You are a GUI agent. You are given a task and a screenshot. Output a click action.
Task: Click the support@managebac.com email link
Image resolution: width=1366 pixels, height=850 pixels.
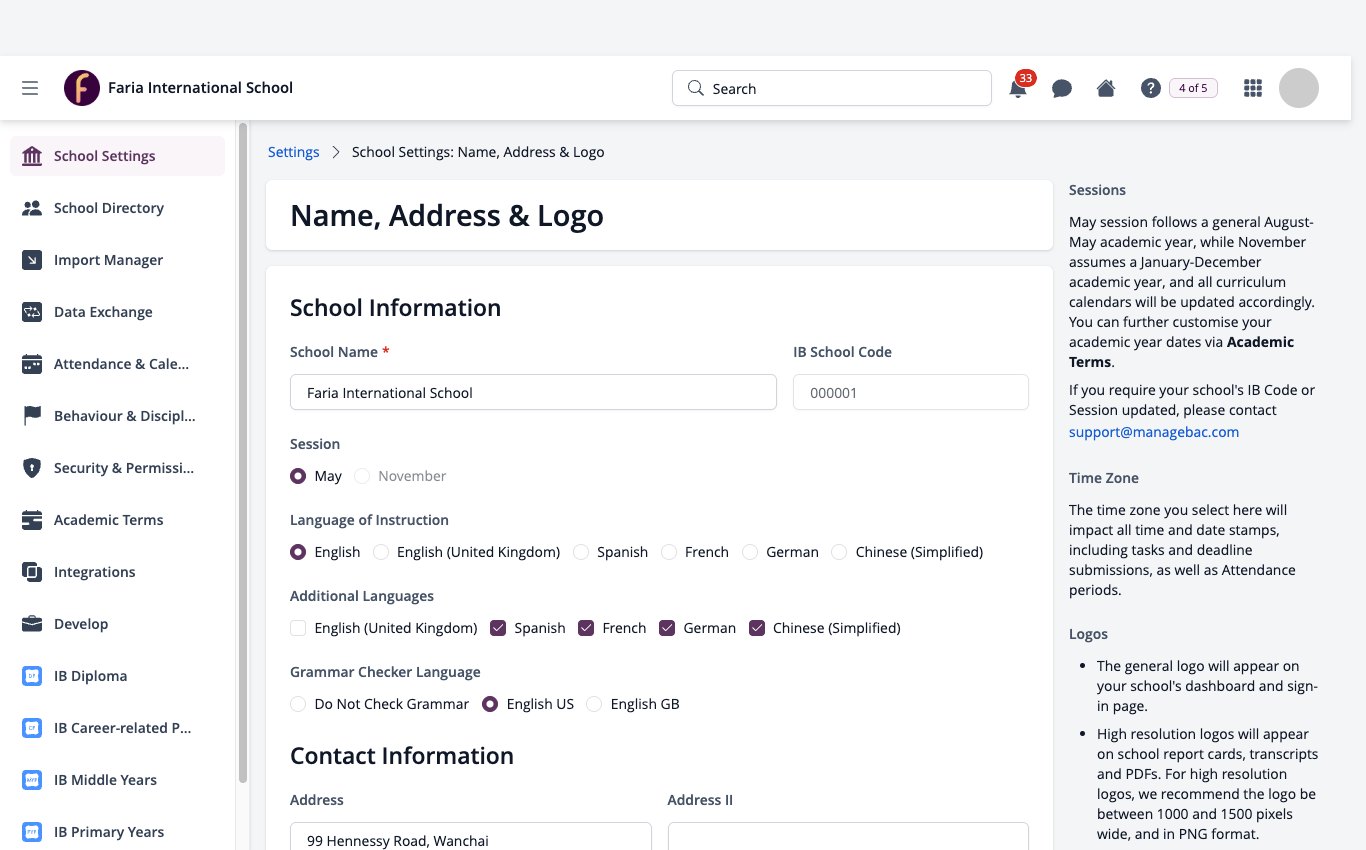click(1154, 432)
